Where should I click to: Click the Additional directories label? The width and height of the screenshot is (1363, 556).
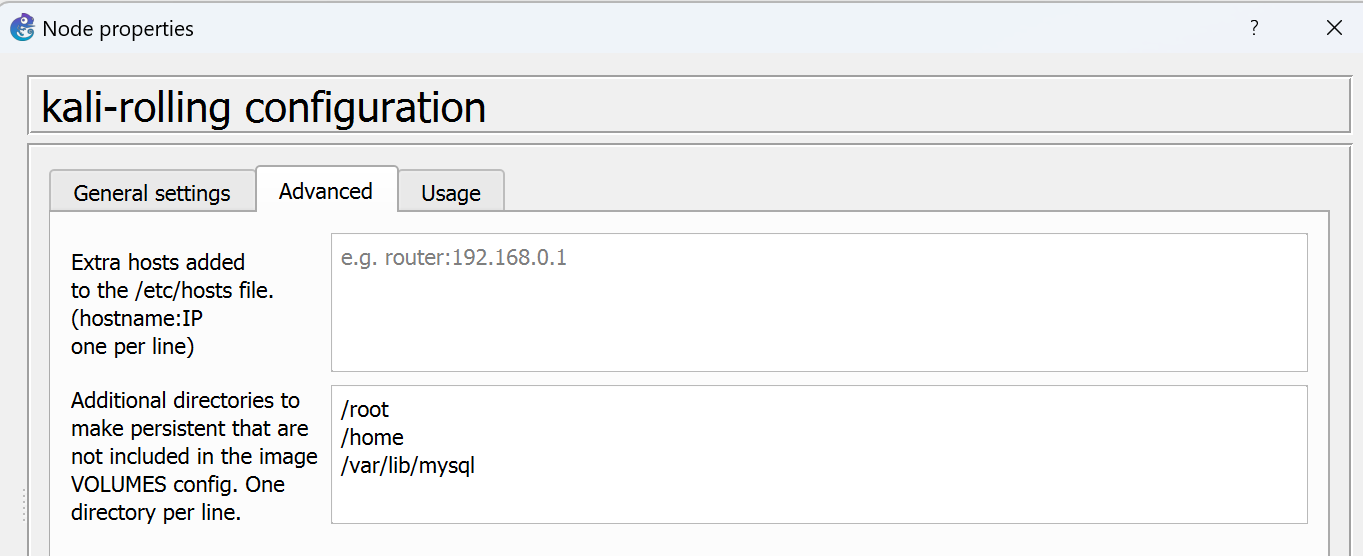185,400
